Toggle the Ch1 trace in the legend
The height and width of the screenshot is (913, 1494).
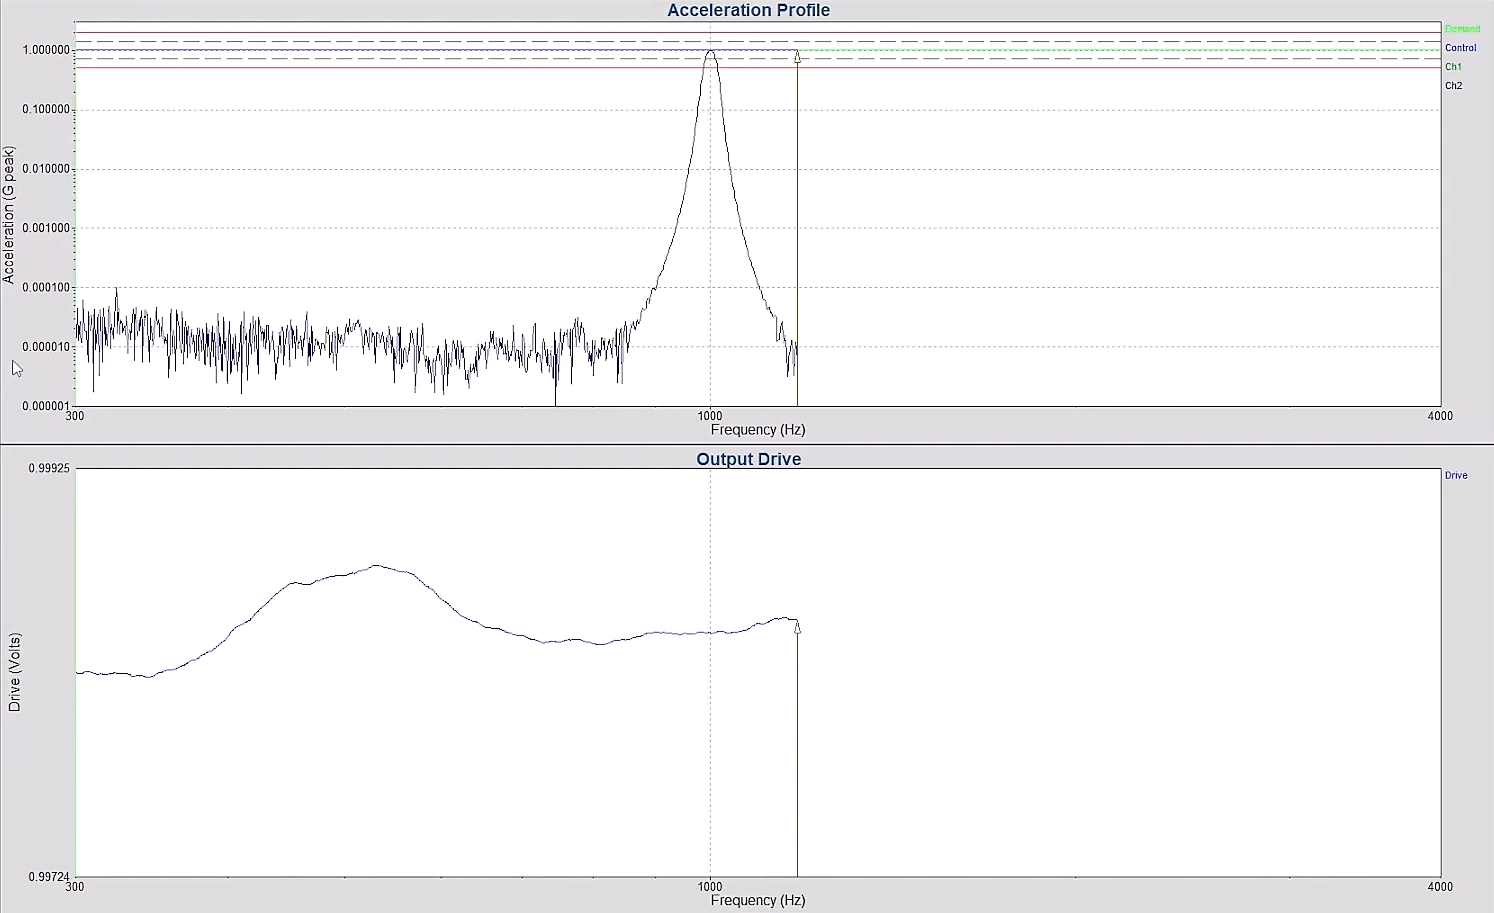coord(1453,66)
